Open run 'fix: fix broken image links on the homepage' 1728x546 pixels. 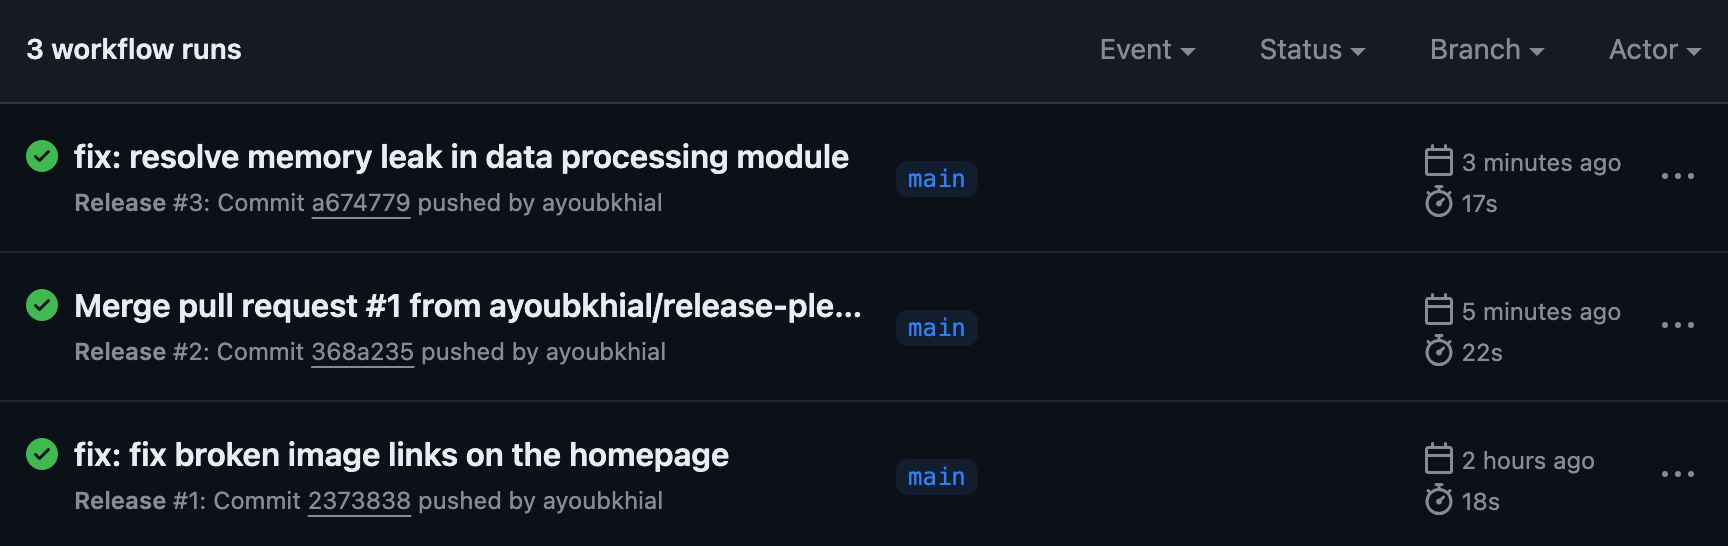click(x=401, y=455)
